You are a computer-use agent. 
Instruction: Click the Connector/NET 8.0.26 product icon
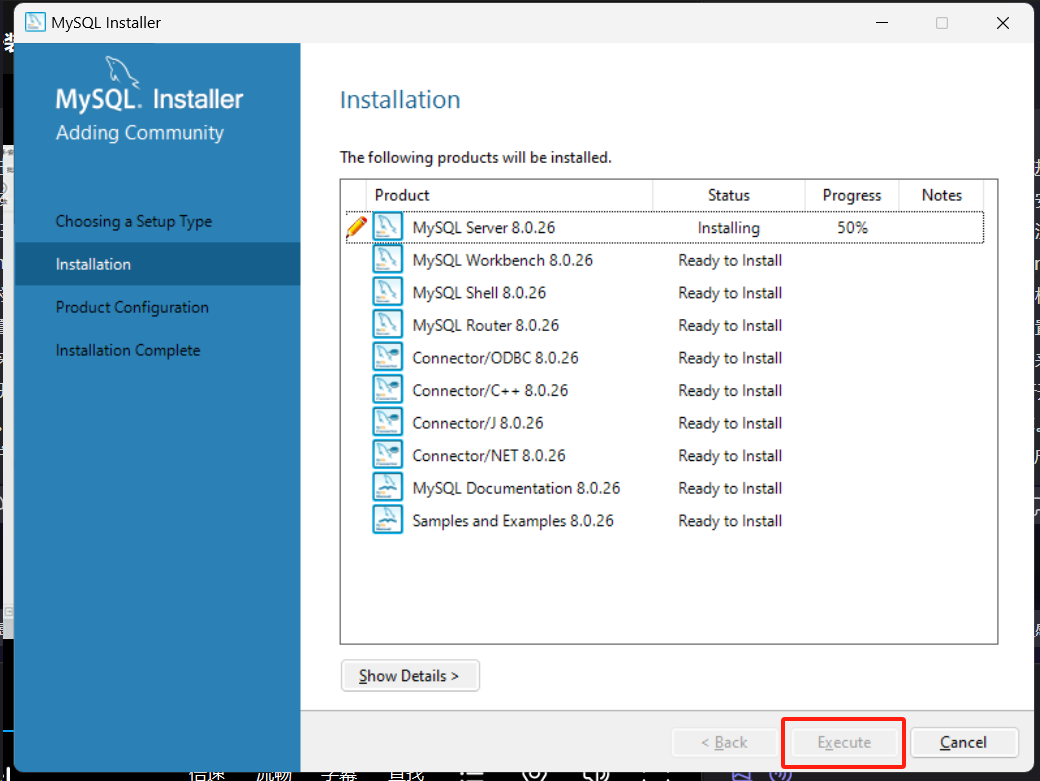point(387,454)
